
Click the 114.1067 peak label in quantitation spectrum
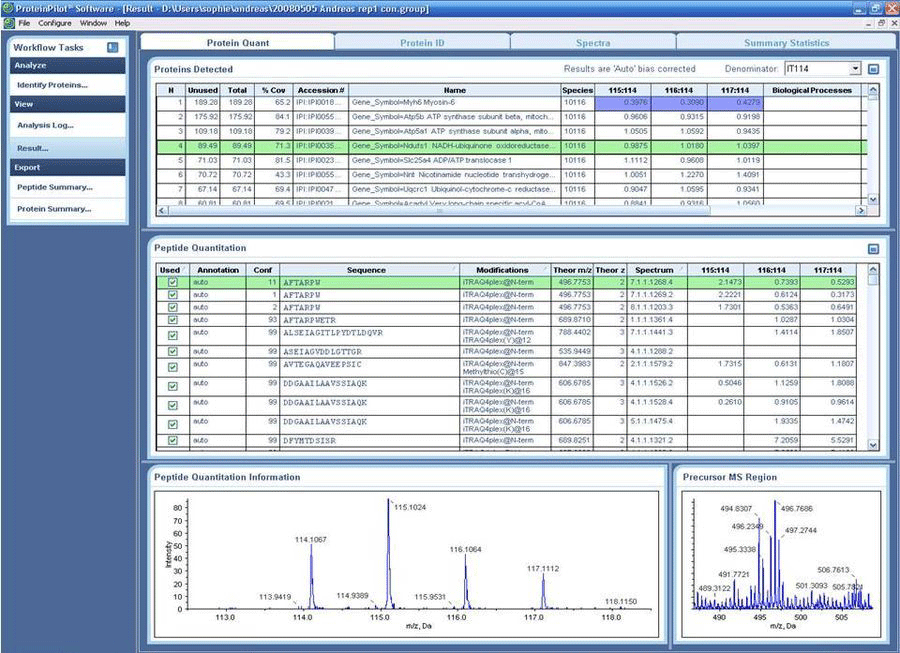tap(311, 539)
